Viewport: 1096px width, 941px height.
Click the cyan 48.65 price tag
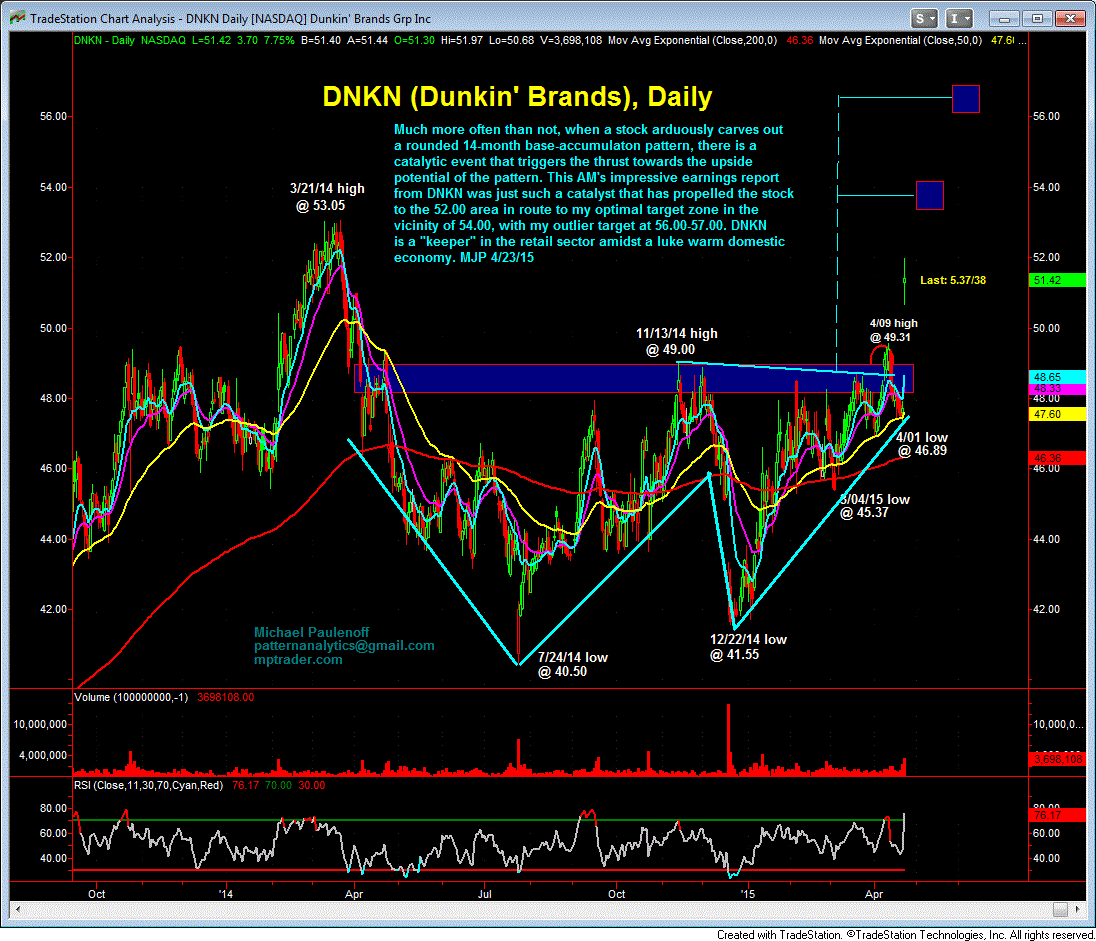click(1058, 378)
